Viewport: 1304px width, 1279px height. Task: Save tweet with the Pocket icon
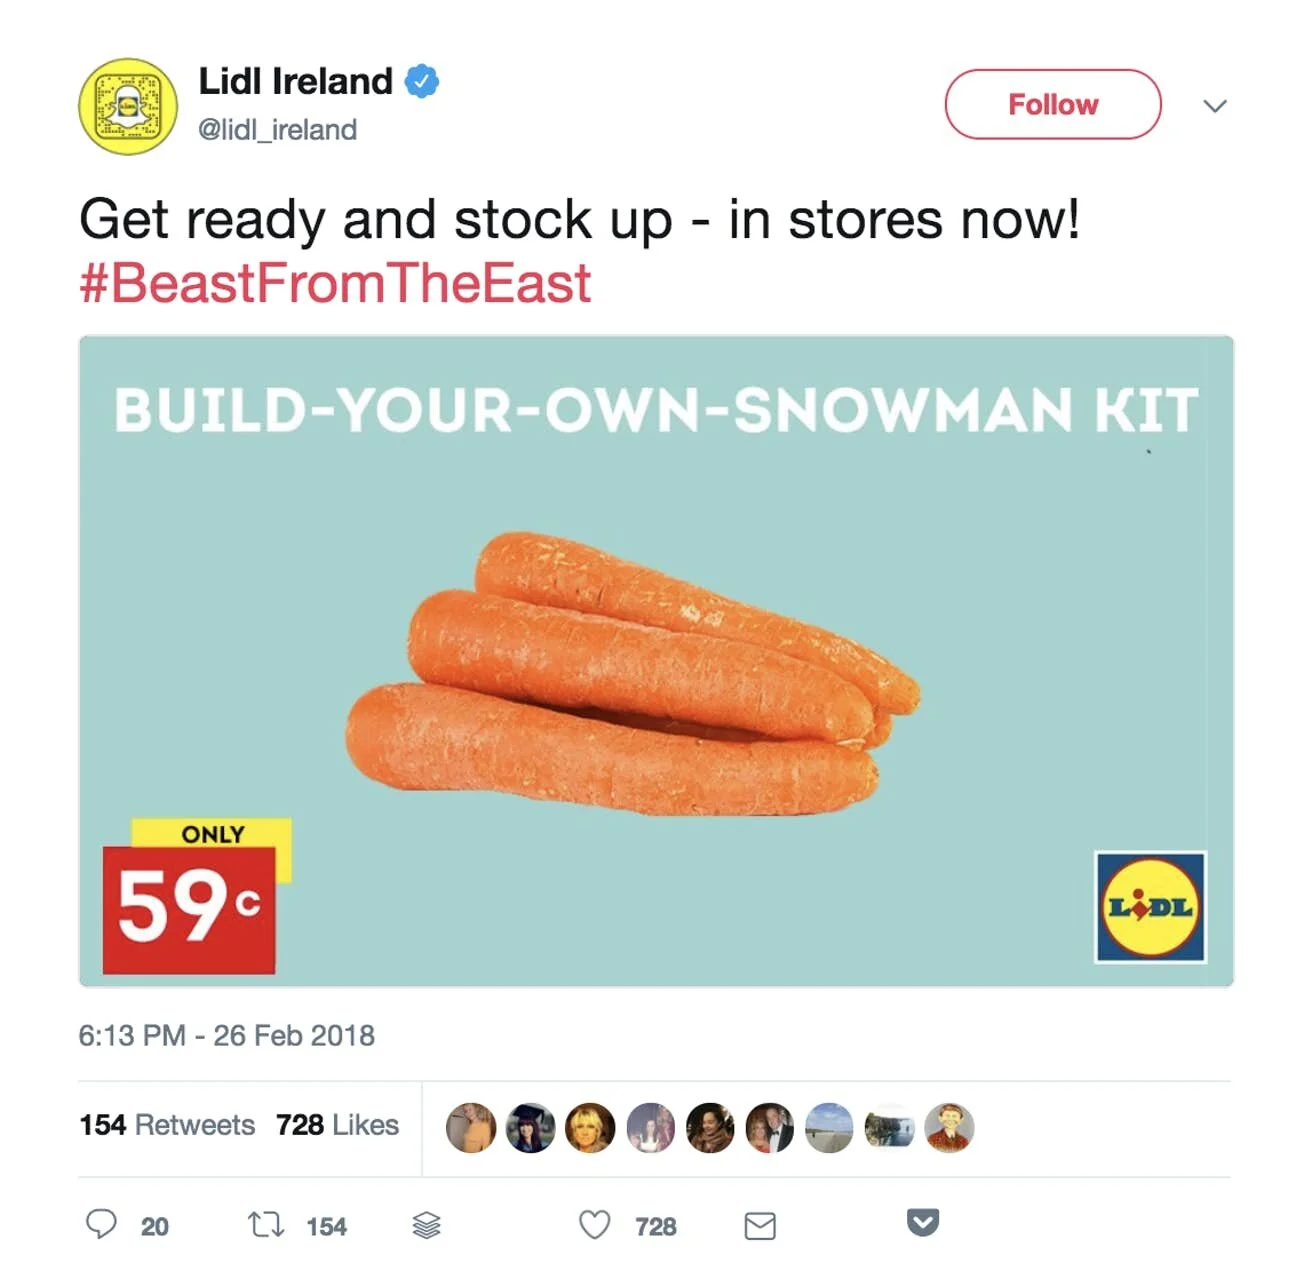(923, 1222)
